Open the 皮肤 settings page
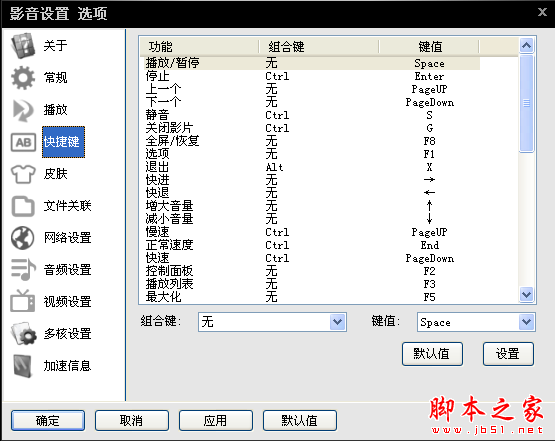 55,174
